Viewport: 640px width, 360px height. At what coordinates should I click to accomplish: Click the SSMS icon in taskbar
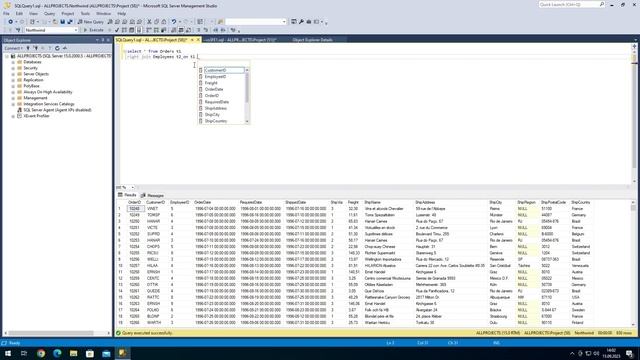pyautogui.click(x=122, y=353)
